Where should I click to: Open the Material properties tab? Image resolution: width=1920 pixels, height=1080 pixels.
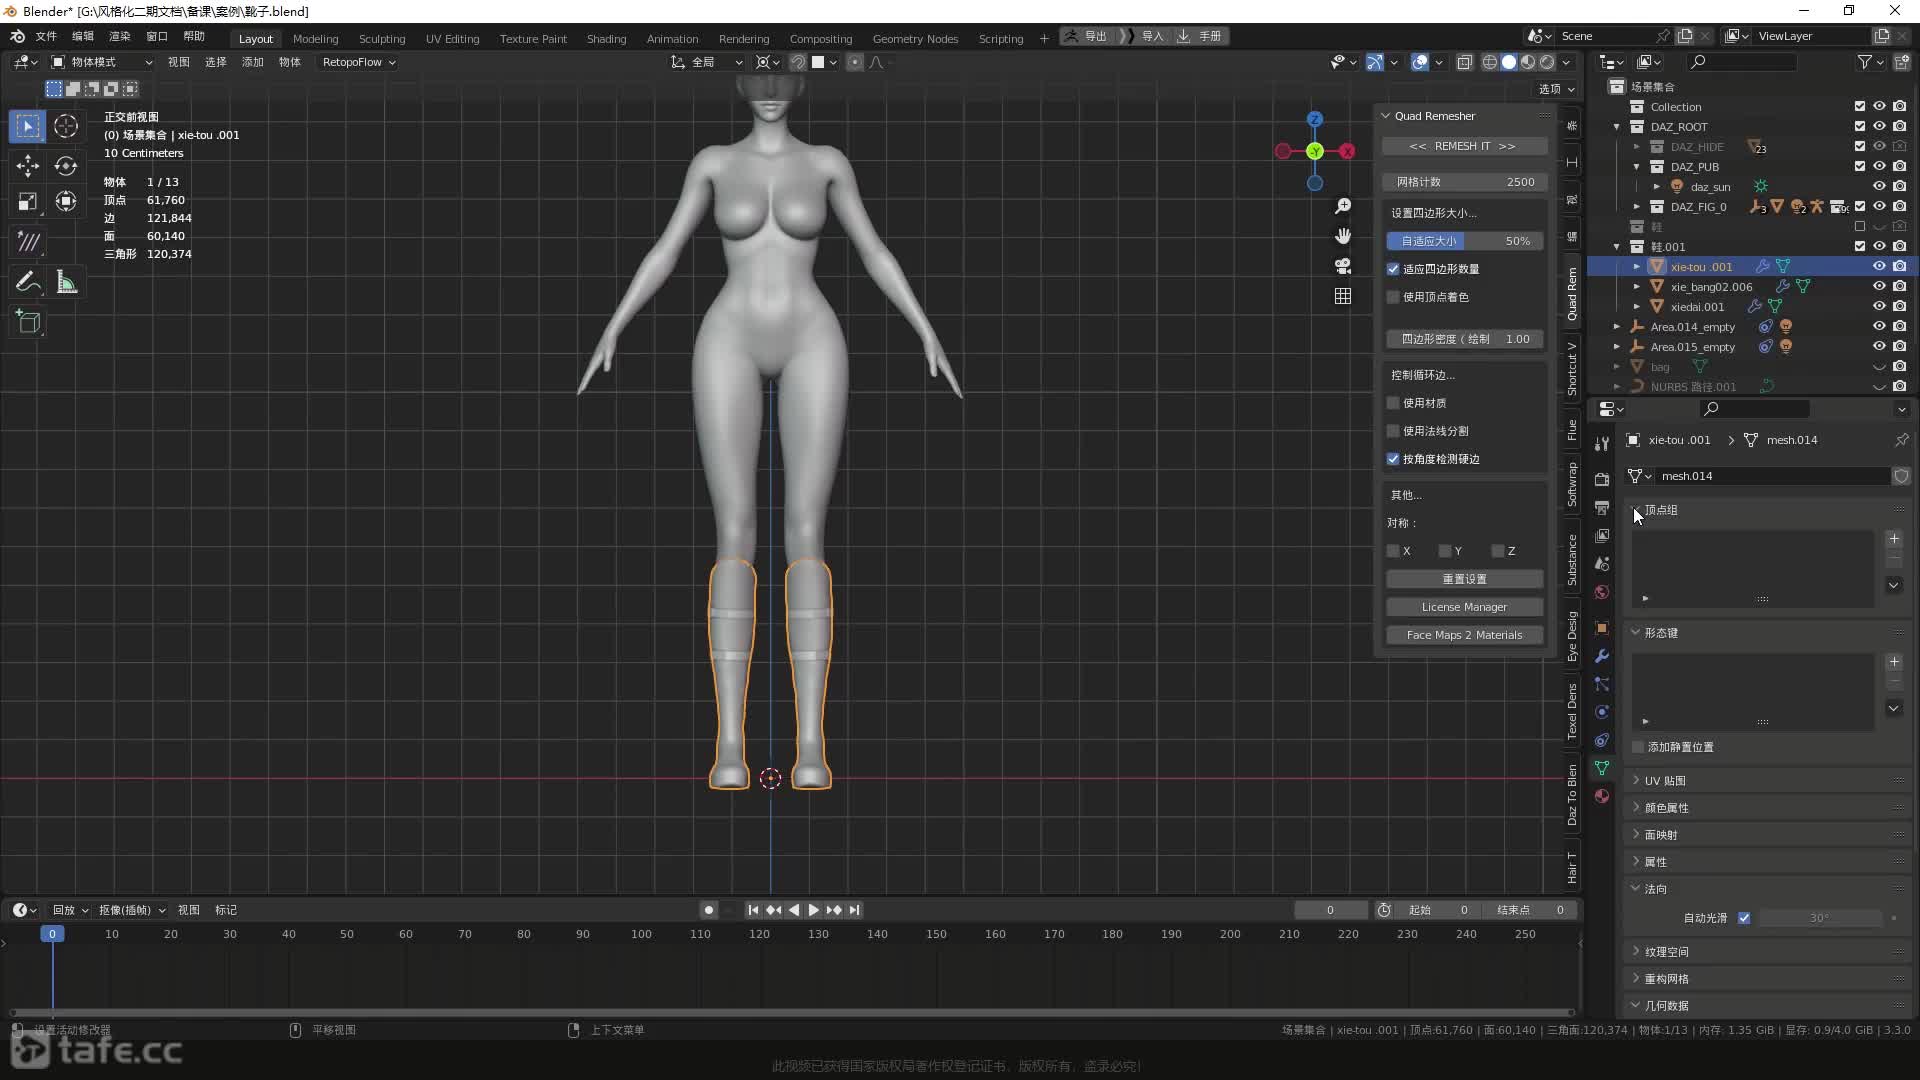[x=1602, y=796]
